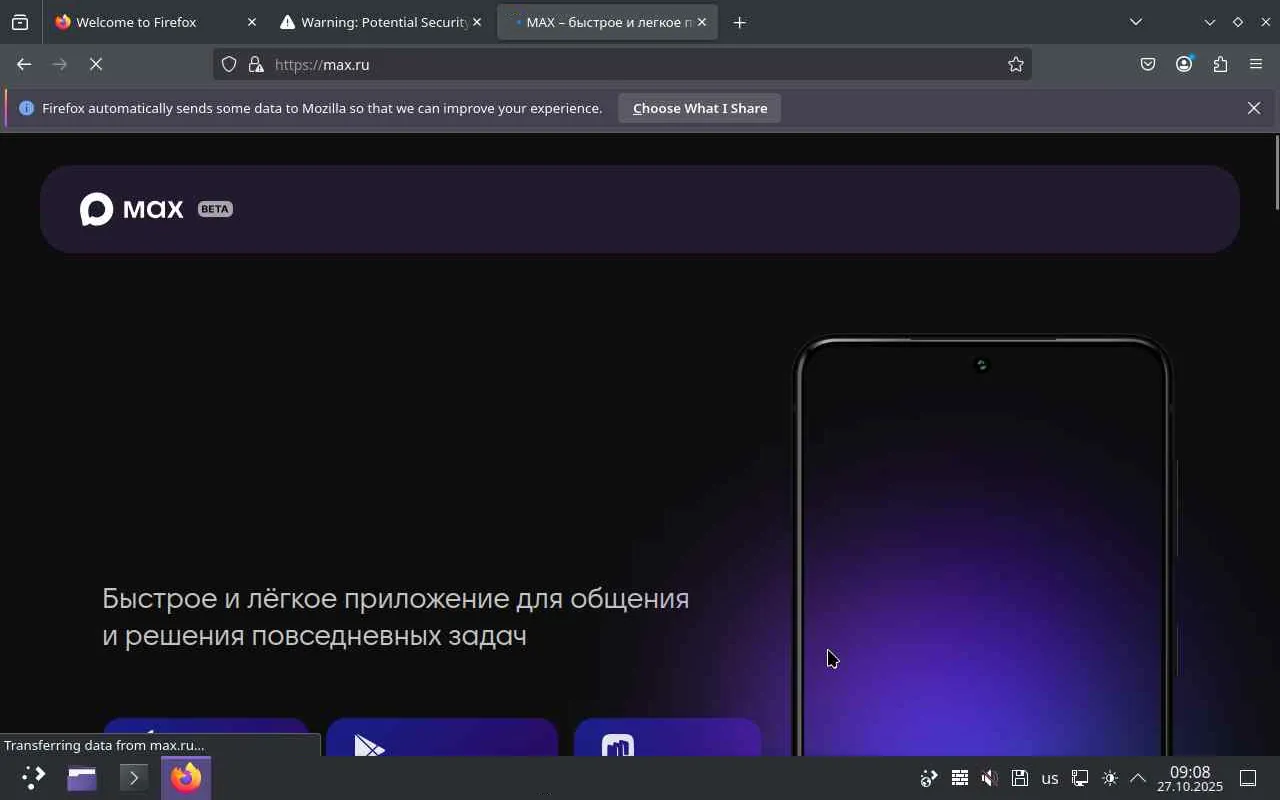
Task: Select the MAX – быстрое и легкое tab
Action: tap(607, 22)
